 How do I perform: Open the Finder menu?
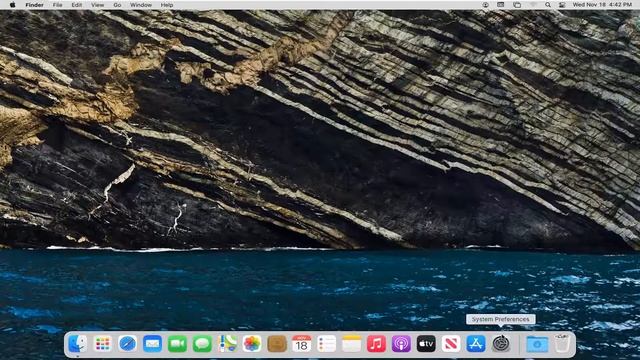[34, 5]
